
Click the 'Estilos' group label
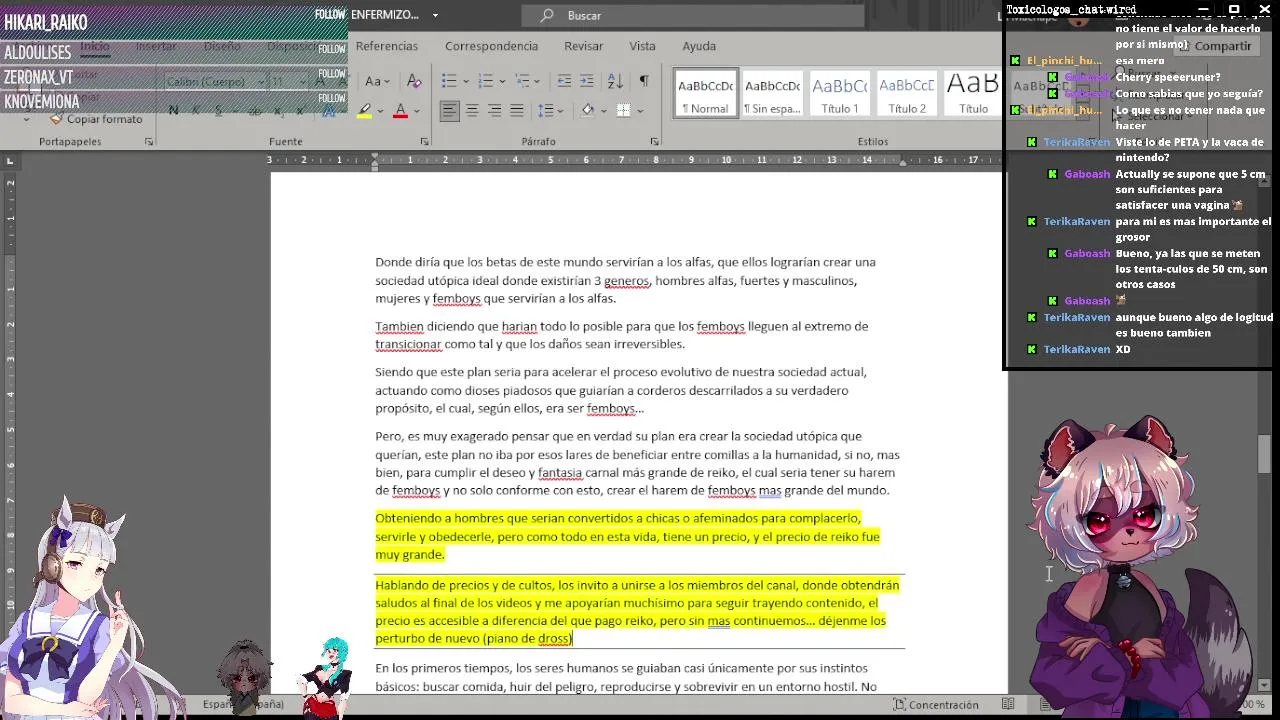(x=872, y=142)
